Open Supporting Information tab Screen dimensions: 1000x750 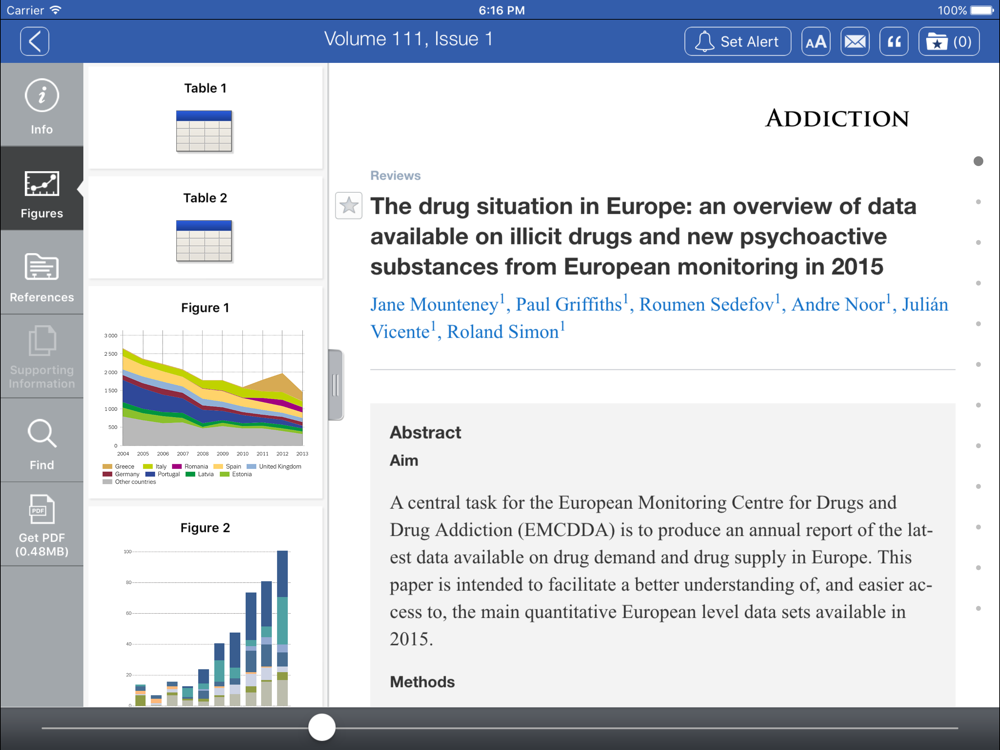41,357
